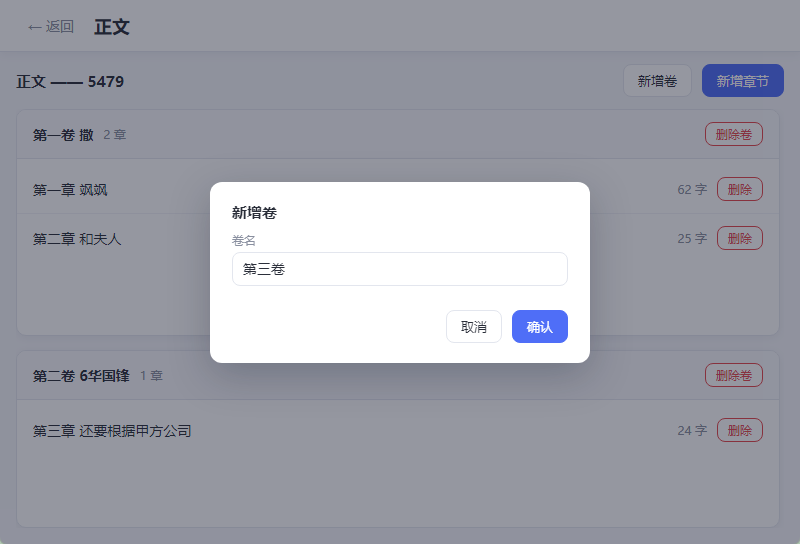Click the 62 字 word count
Screen dimensions: 800x544
(x=692, y=189)
